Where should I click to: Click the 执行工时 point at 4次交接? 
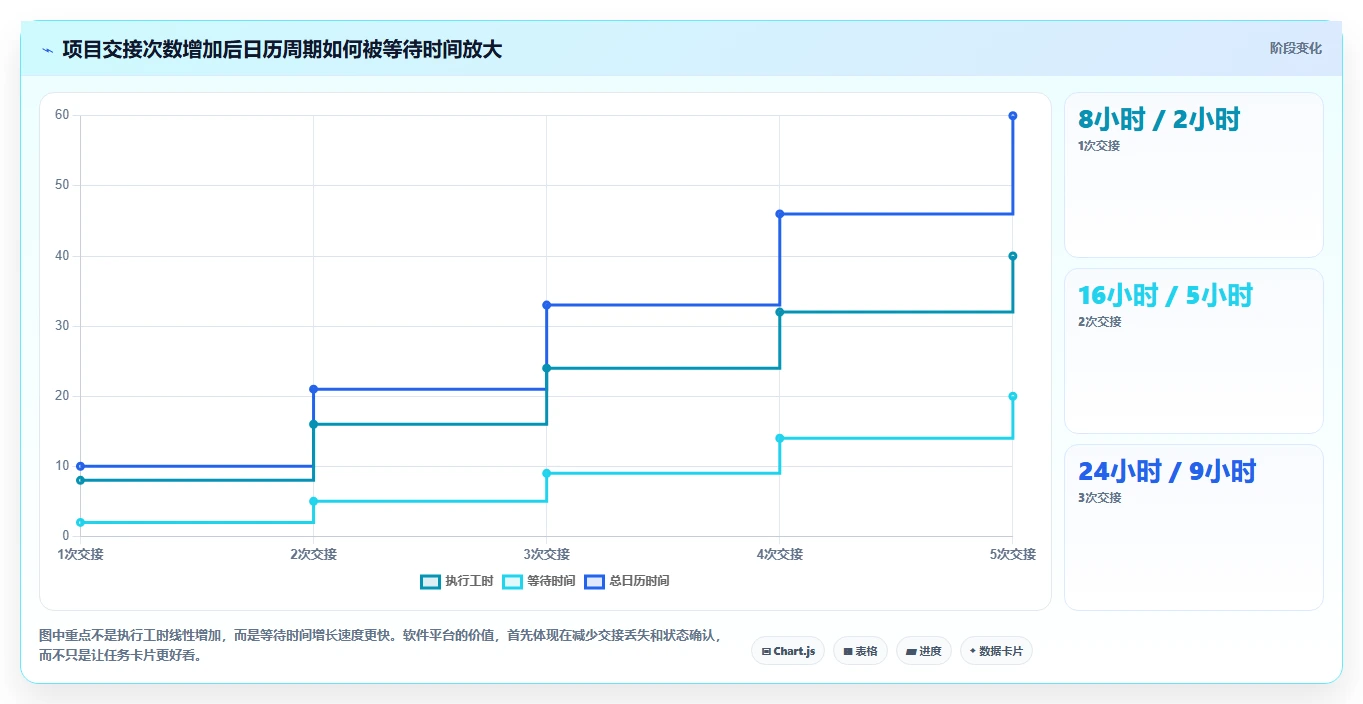pos(780,312)
